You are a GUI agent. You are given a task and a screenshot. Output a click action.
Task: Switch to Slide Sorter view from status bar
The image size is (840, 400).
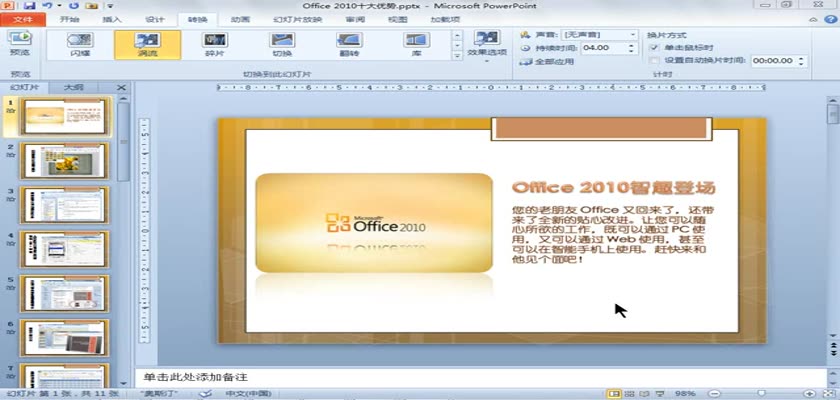pos(630,394)
